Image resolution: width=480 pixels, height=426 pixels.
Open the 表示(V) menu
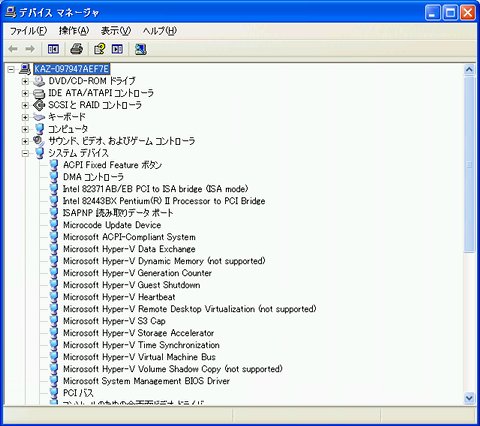(x=116, y=31)
